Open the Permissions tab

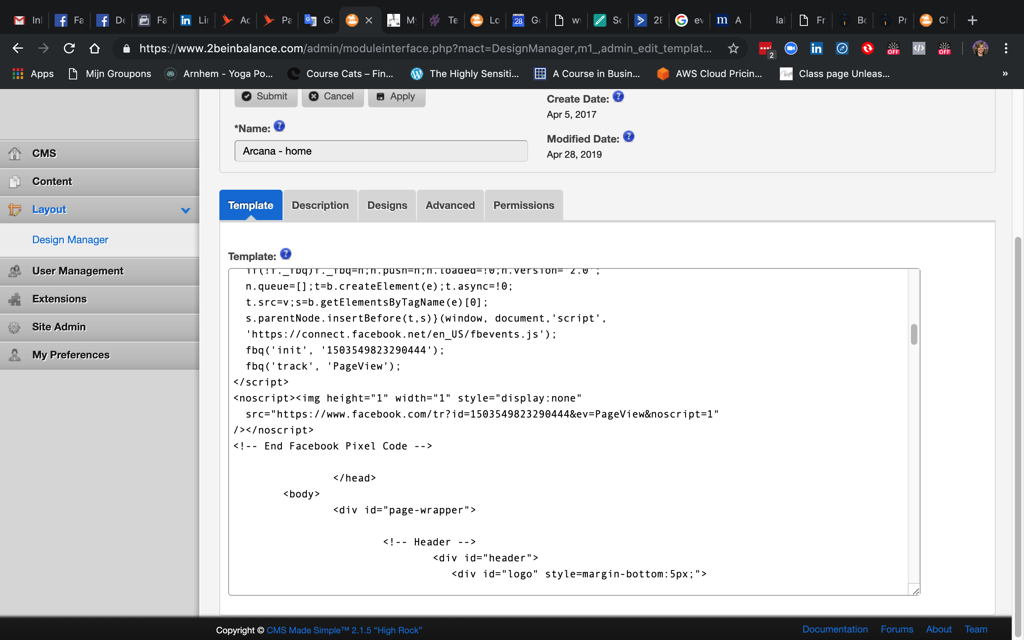click(x=523, y=205)
